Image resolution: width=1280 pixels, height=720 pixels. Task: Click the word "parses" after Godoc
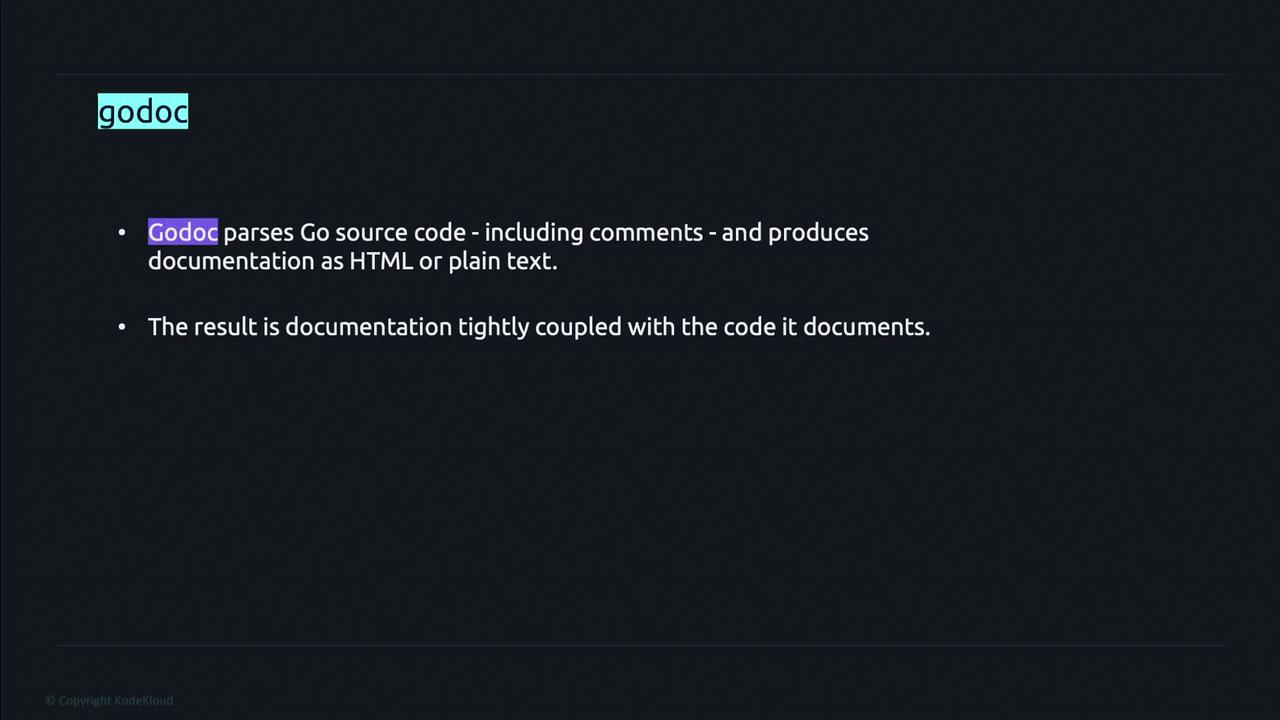pyautogui.click(x=258, y=233)
